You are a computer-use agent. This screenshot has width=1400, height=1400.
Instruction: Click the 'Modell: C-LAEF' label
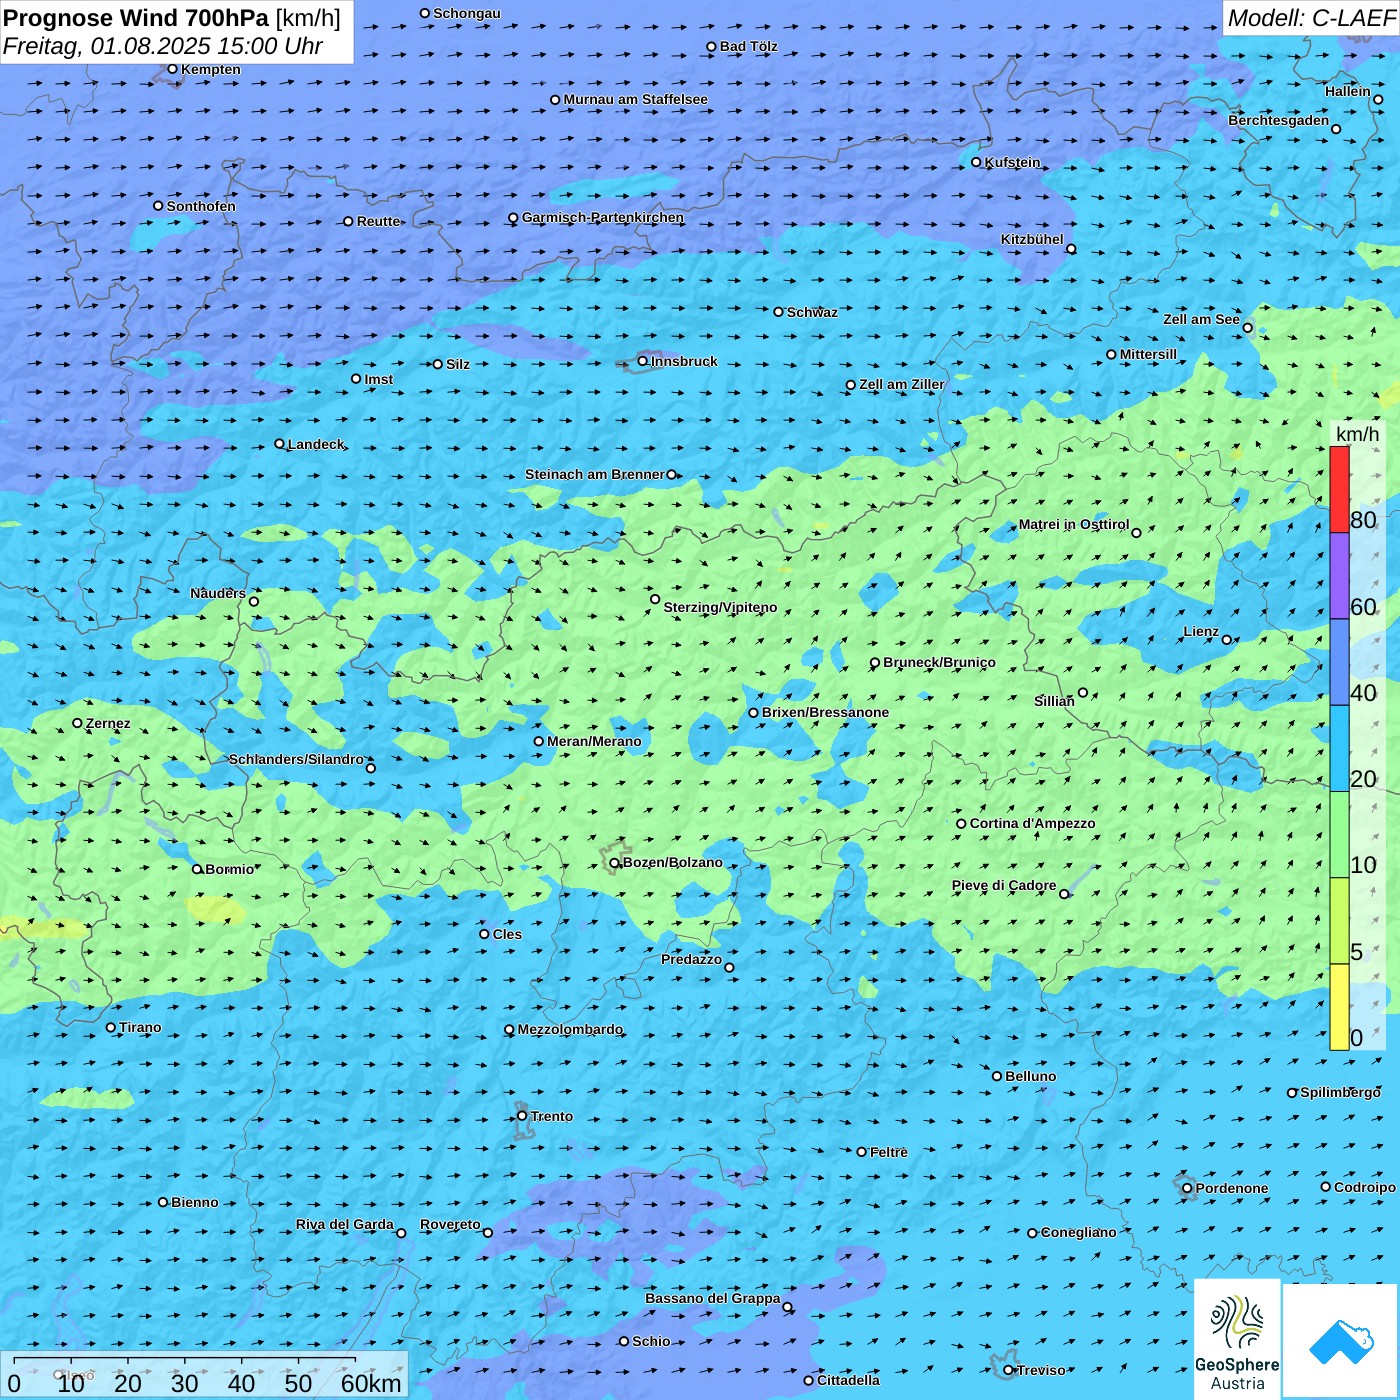(x=1310, y=18)
